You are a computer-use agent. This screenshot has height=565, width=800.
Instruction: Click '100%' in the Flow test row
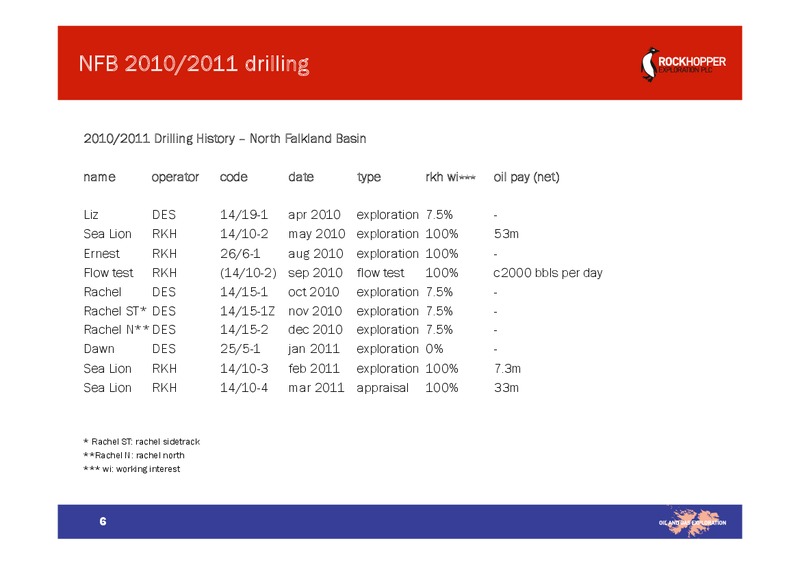[442, 273]
